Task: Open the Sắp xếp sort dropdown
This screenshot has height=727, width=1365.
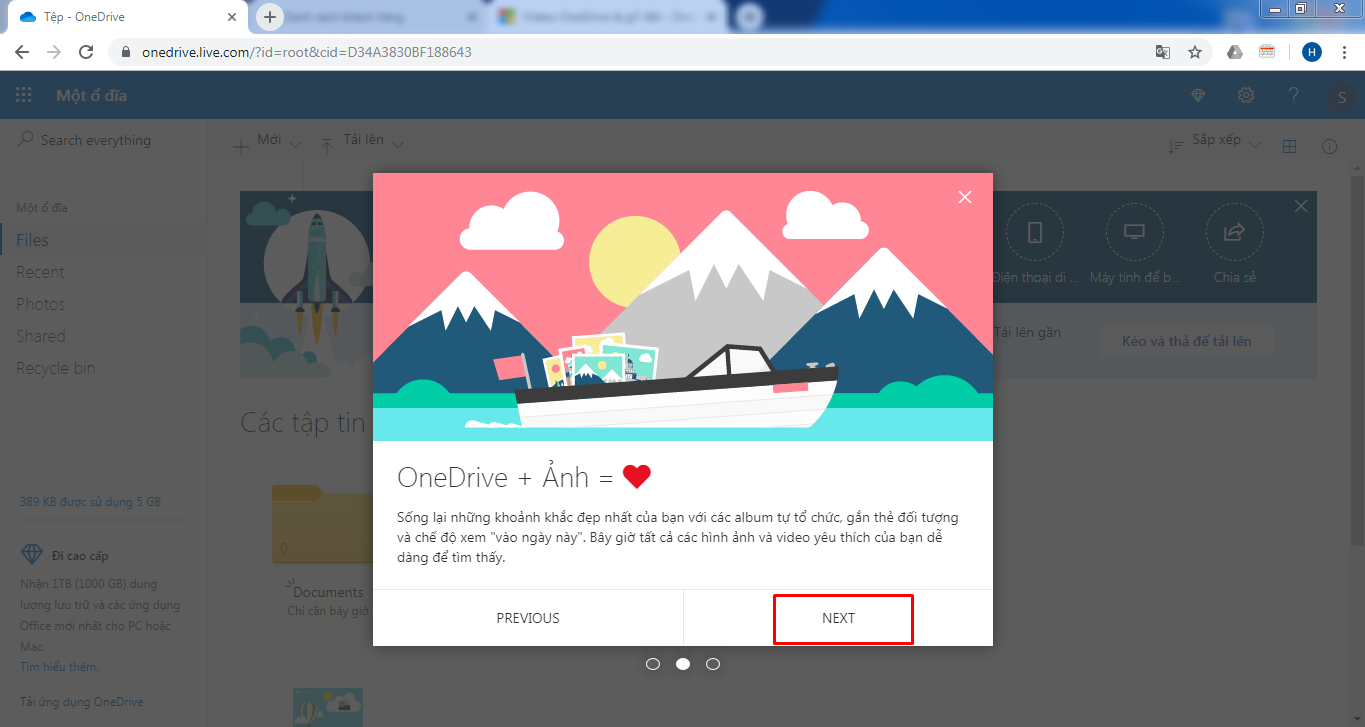Action: (1215, 143)
